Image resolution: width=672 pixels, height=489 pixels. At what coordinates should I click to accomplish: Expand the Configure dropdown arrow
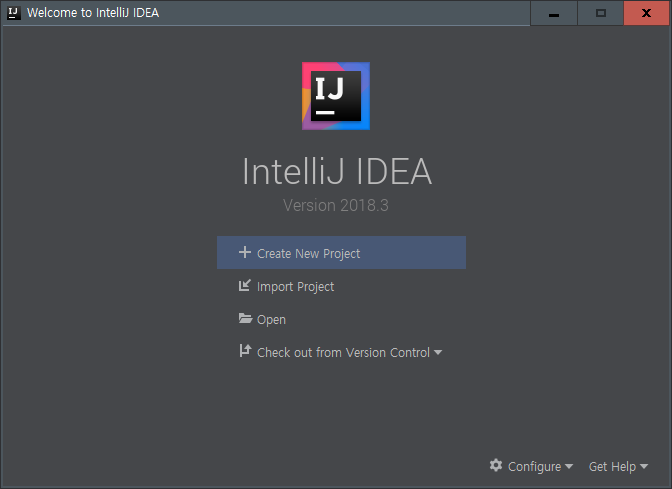click(x=569, y=467)
